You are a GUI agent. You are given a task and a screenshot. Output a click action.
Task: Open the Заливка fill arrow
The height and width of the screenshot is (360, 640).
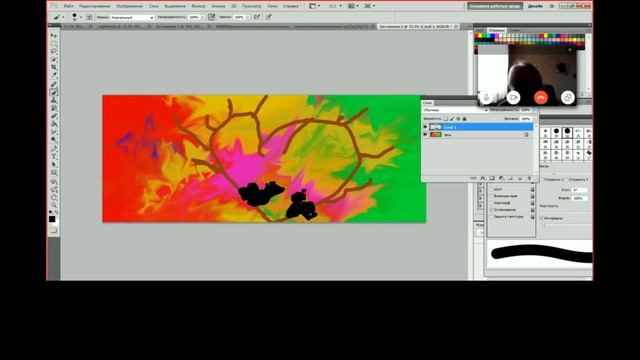click(534, 119)
